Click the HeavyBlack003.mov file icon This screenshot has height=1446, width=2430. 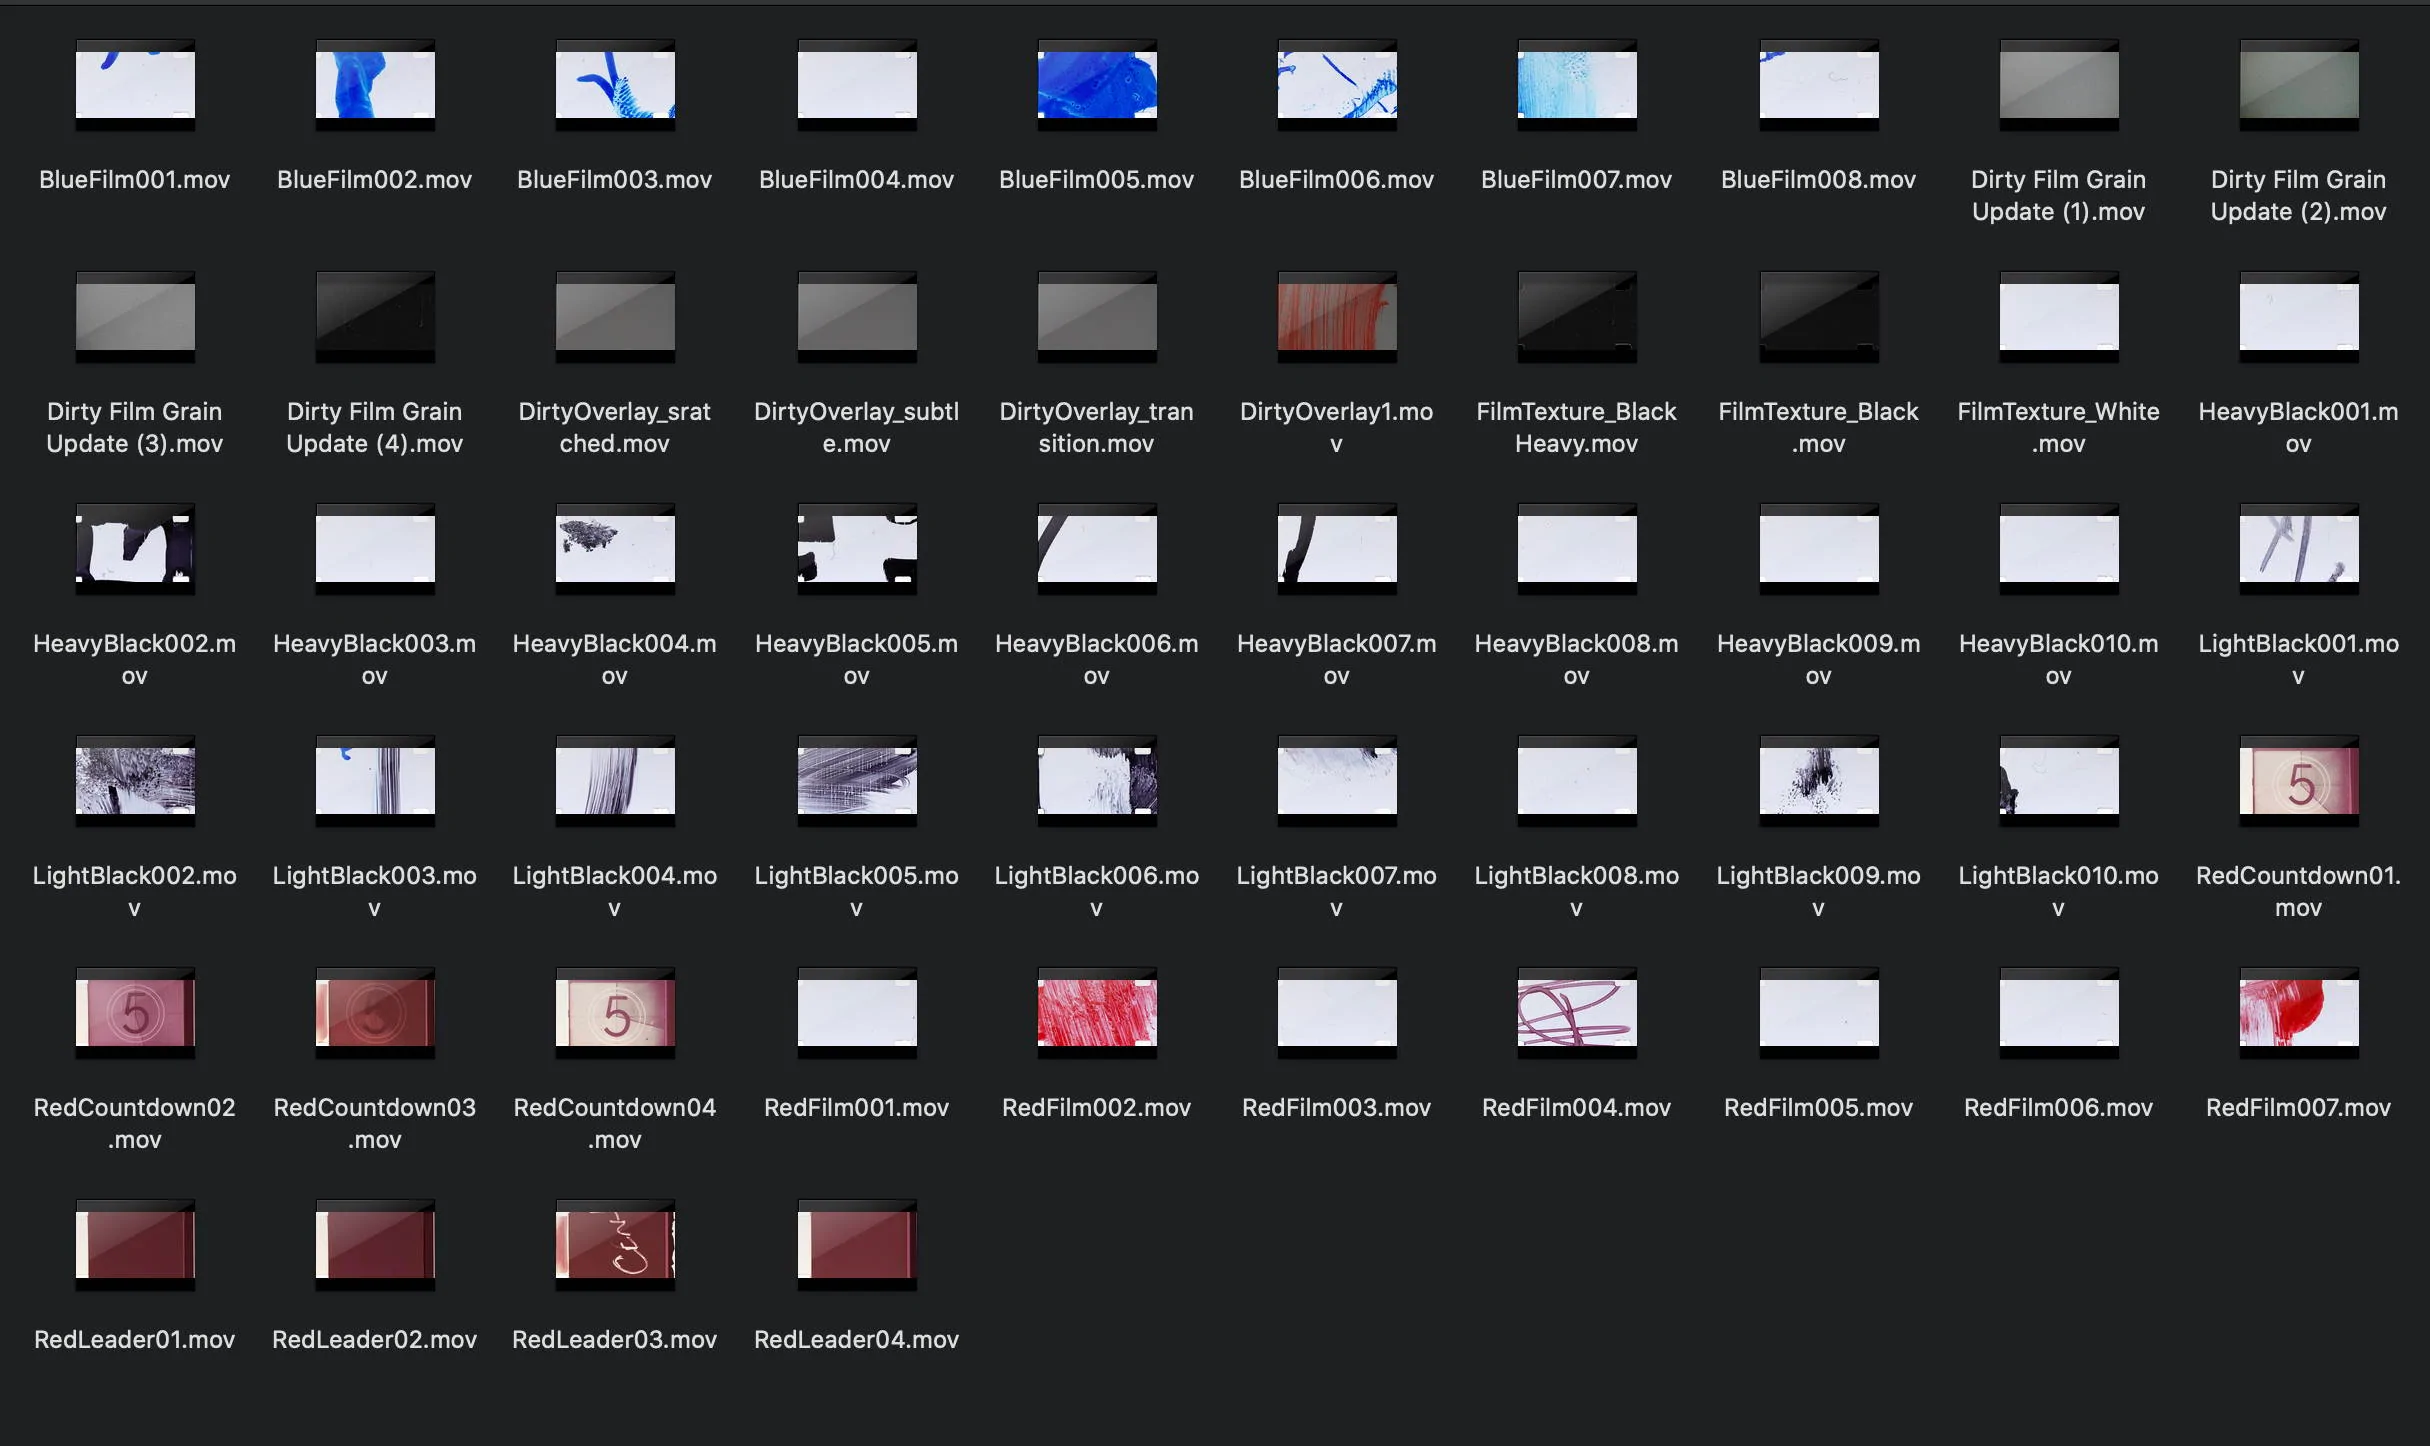(375, 549)
